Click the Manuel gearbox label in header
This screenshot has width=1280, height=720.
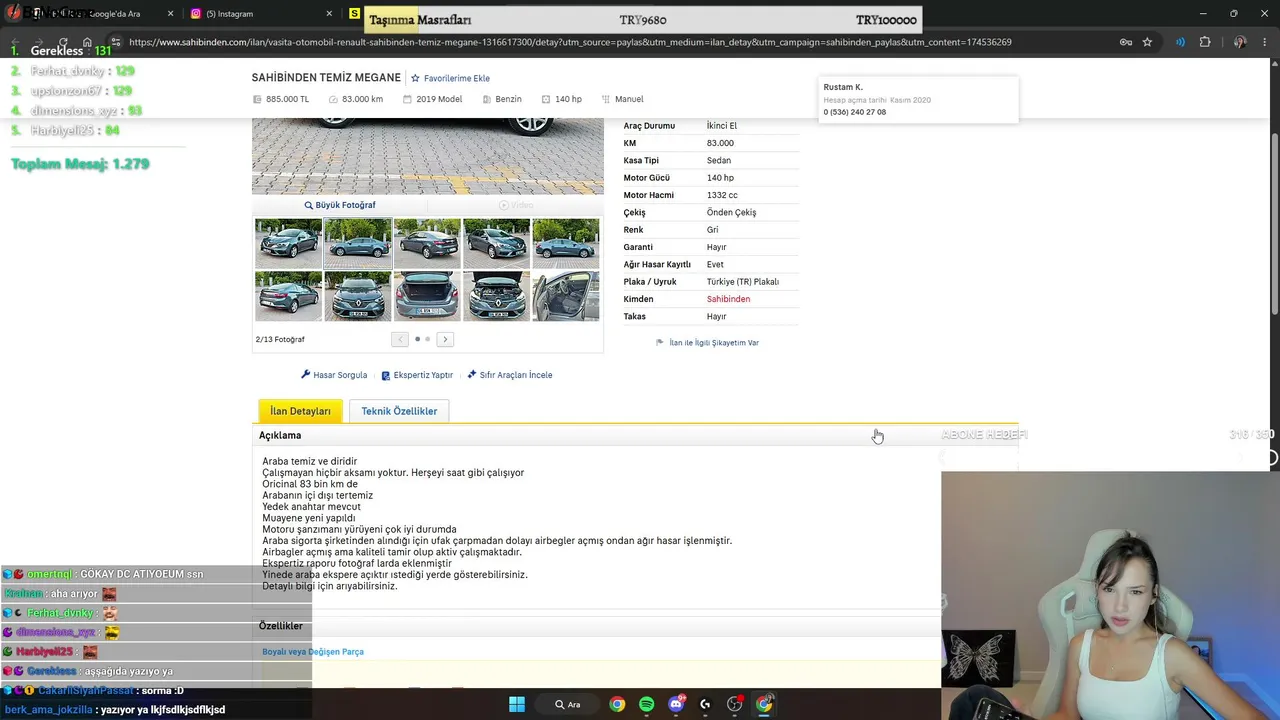pyautogui.click(x=629, y=99)
